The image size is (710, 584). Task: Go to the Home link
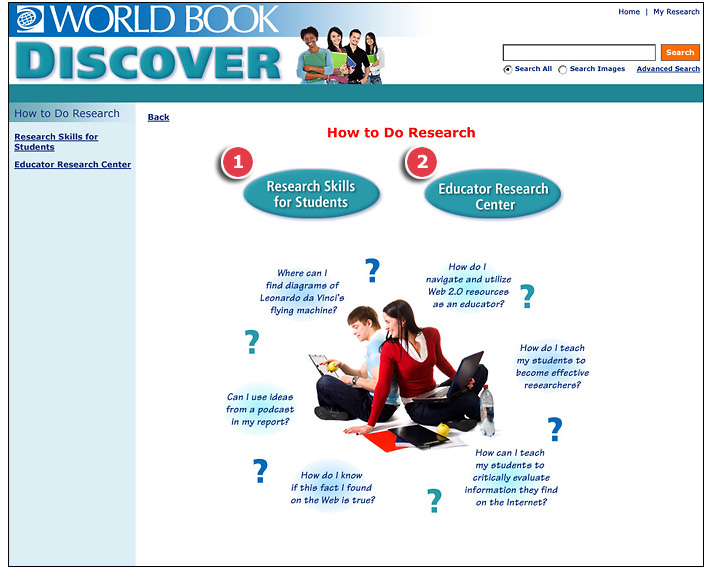[629, 12]
